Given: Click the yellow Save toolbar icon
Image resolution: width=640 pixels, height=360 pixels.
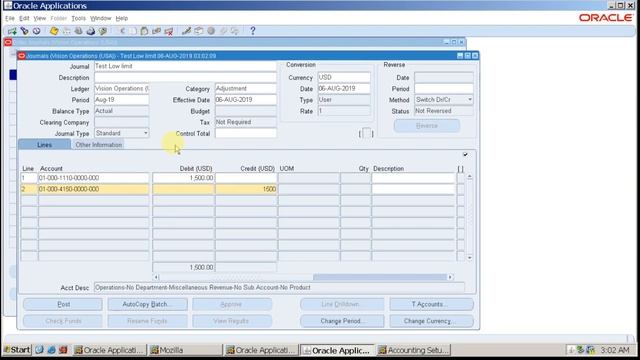Looking at the screenshot, I should [x=54, y=31].
